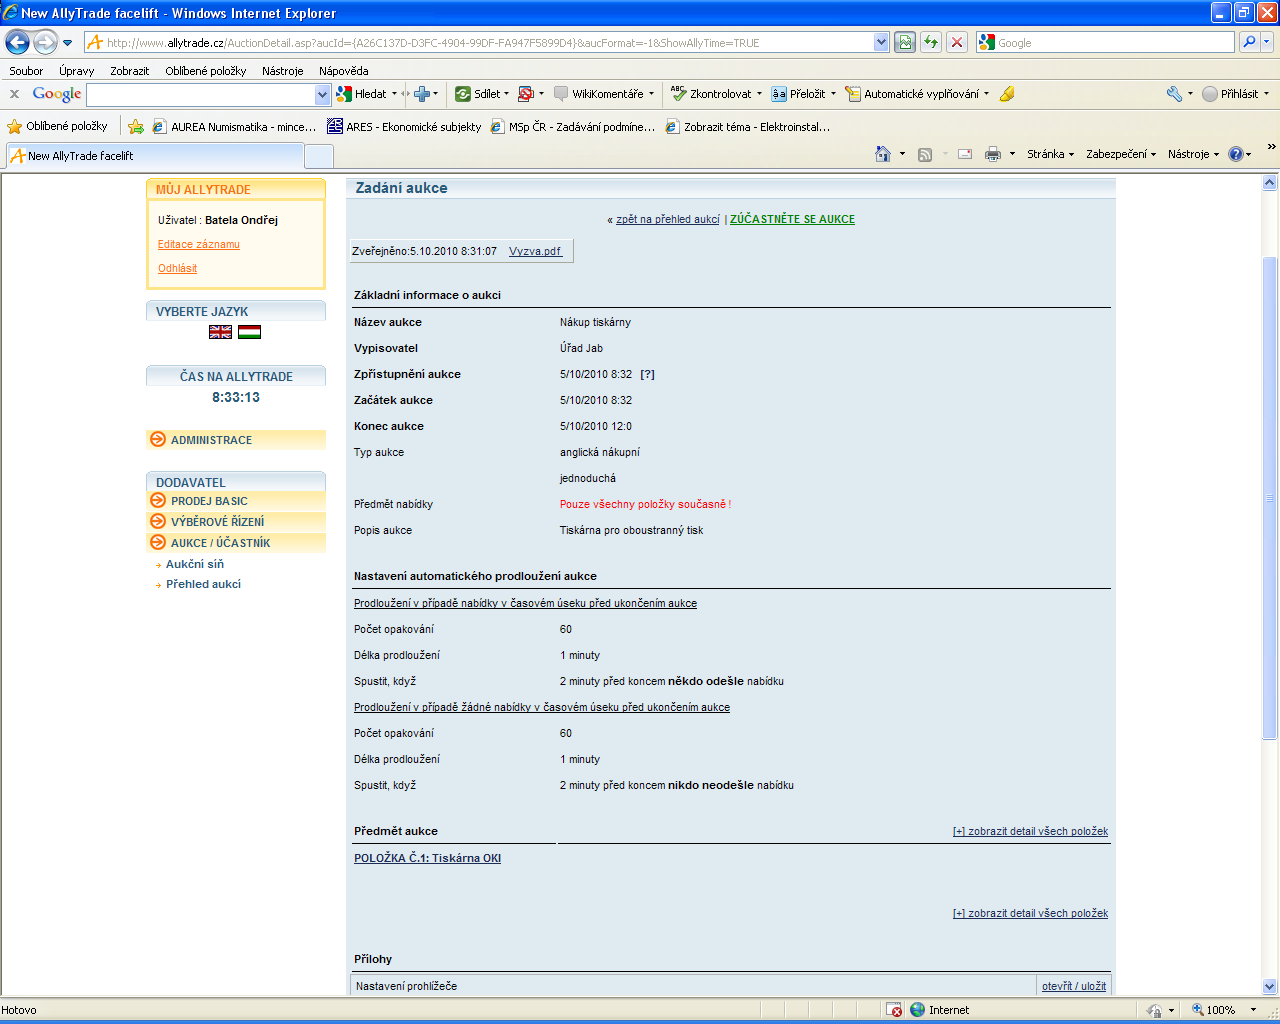1280x1024 pixels.
Task: Click the Zkontrolovat spell check icon
Action: click(679, 94)
